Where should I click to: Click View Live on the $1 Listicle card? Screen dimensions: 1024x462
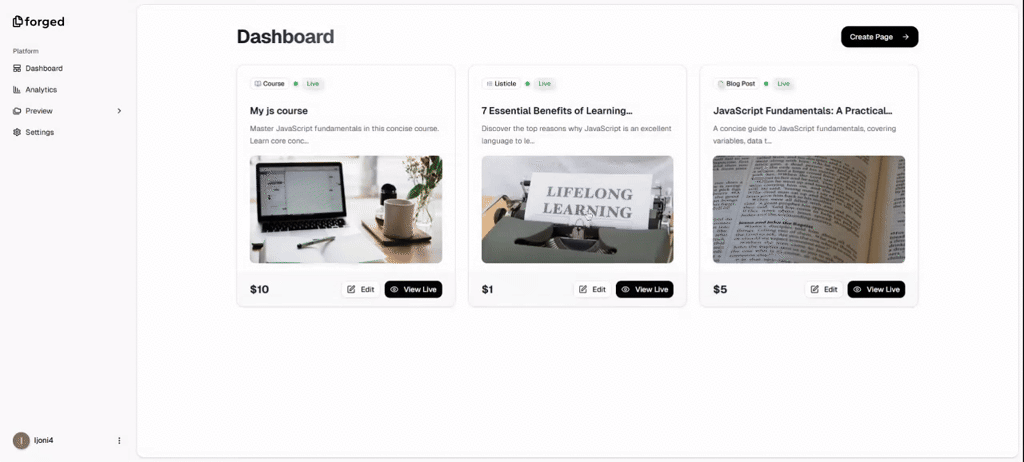click(645, 289)
